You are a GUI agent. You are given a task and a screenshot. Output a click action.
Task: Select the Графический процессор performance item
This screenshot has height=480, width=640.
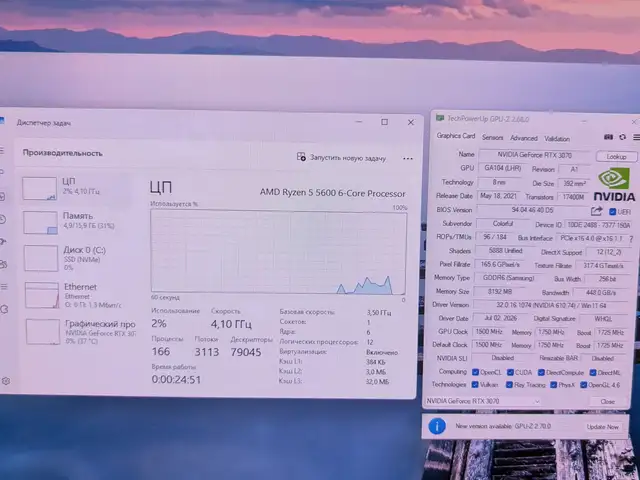(x=80, y=331)
